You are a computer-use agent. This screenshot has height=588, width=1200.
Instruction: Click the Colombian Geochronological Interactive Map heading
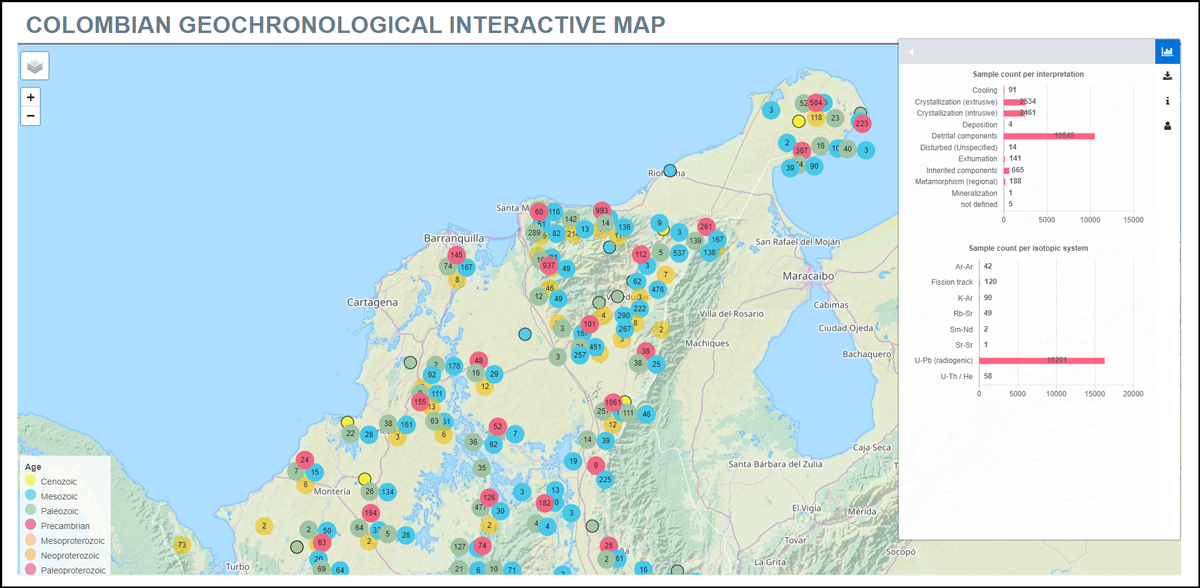click(x=346, y=25)
